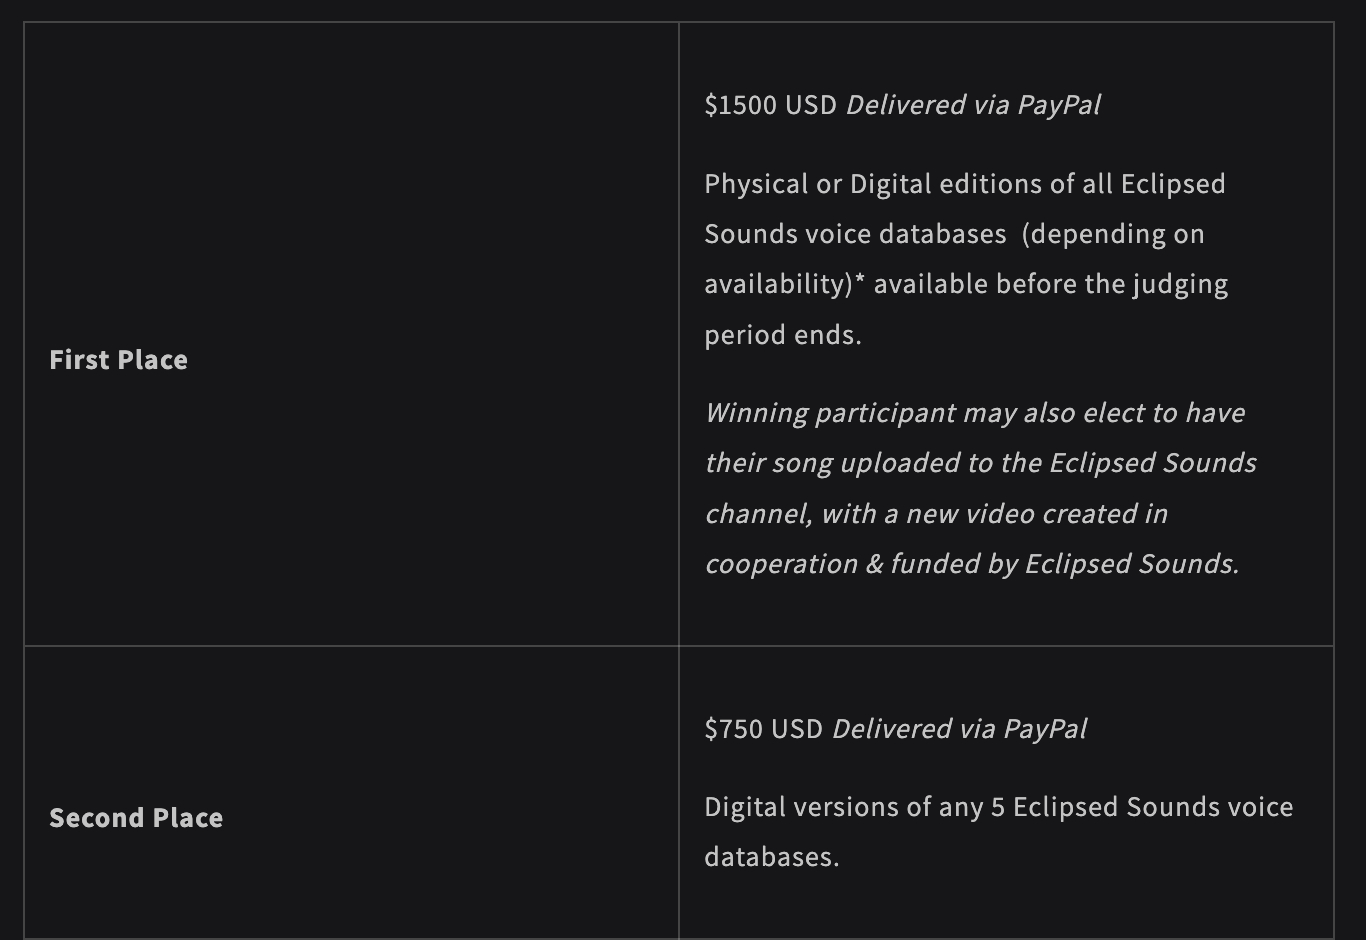Click "Delivered via PayPal" in First Place row
Screen dimensions: 1366x940
(973, 105)
